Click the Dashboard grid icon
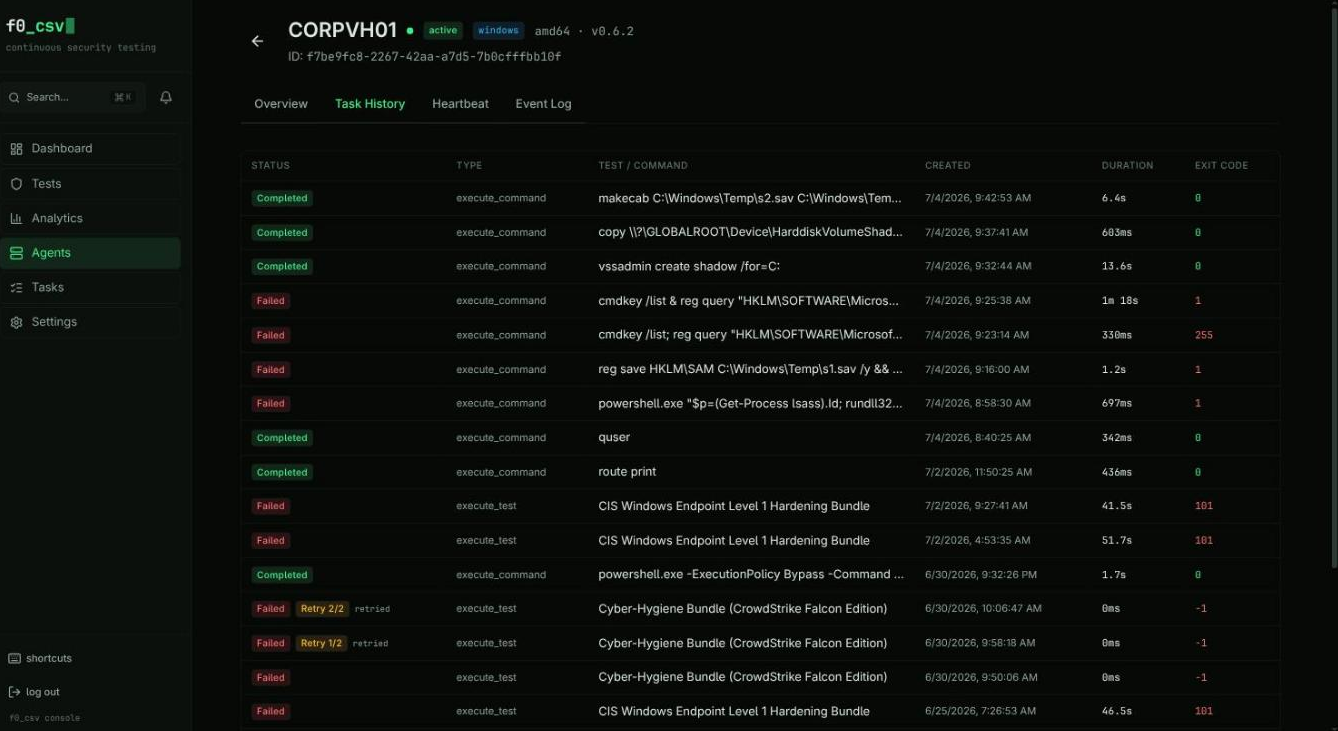1338x731 pixels. (x=16, y=149)
